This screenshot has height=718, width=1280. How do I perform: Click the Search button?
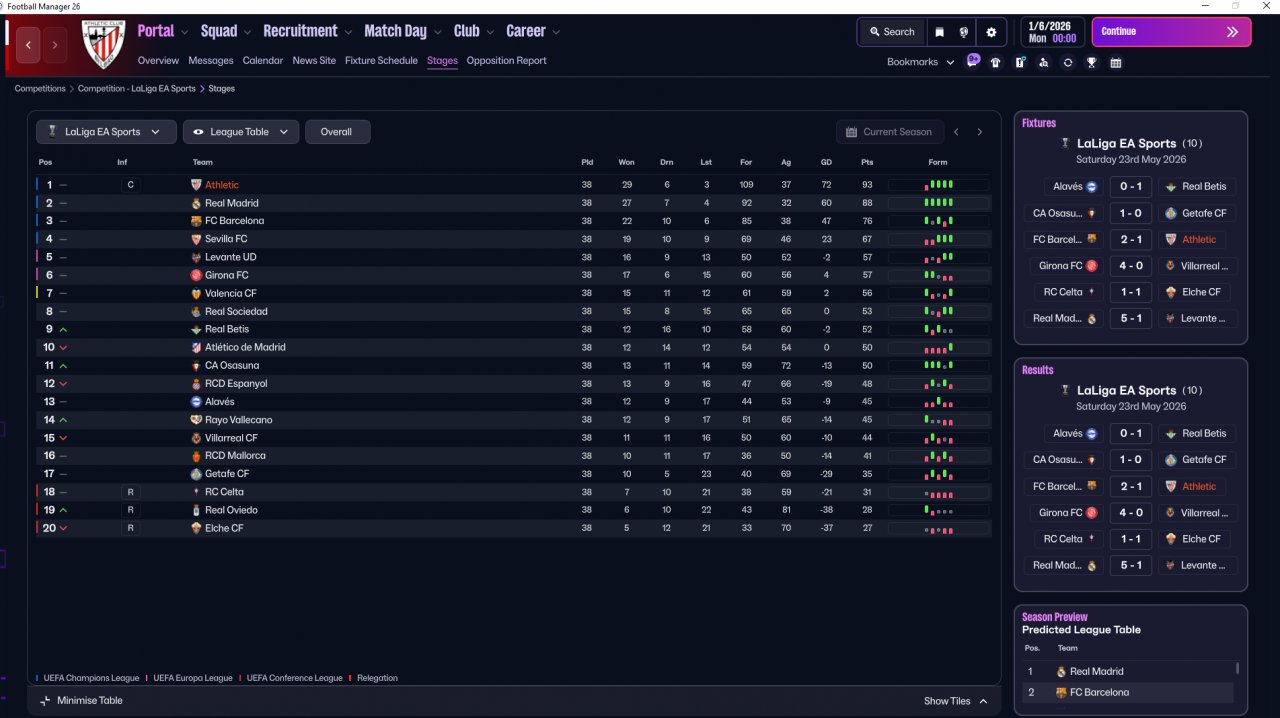tap(892, 32)
